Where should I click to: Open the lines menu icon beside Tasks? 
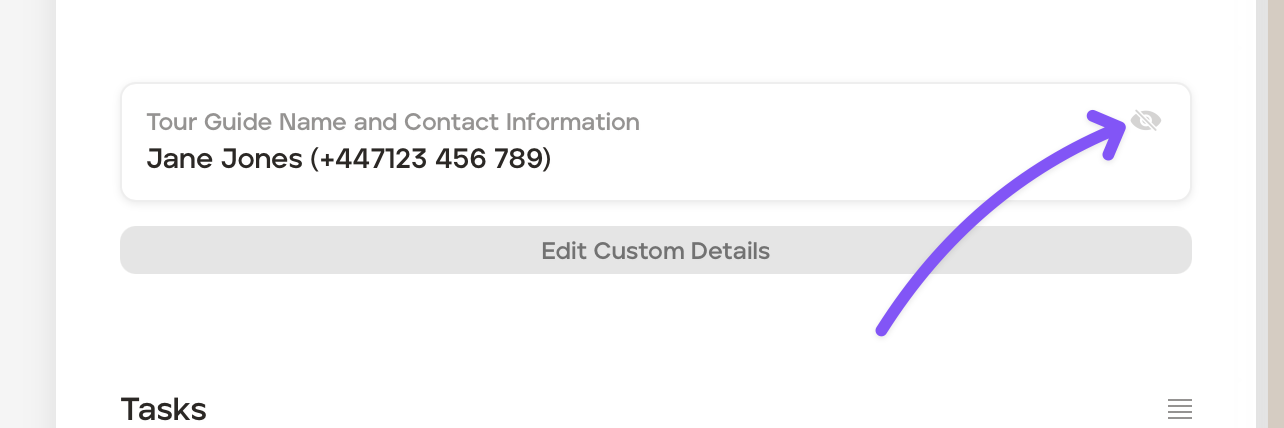coord(1180,409)
